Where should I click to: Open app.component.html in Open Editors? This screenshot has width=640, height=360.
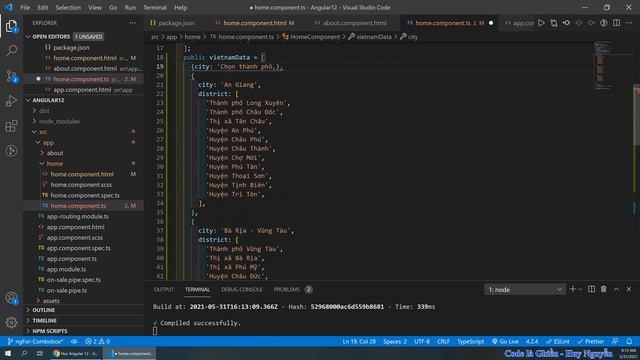82,90
